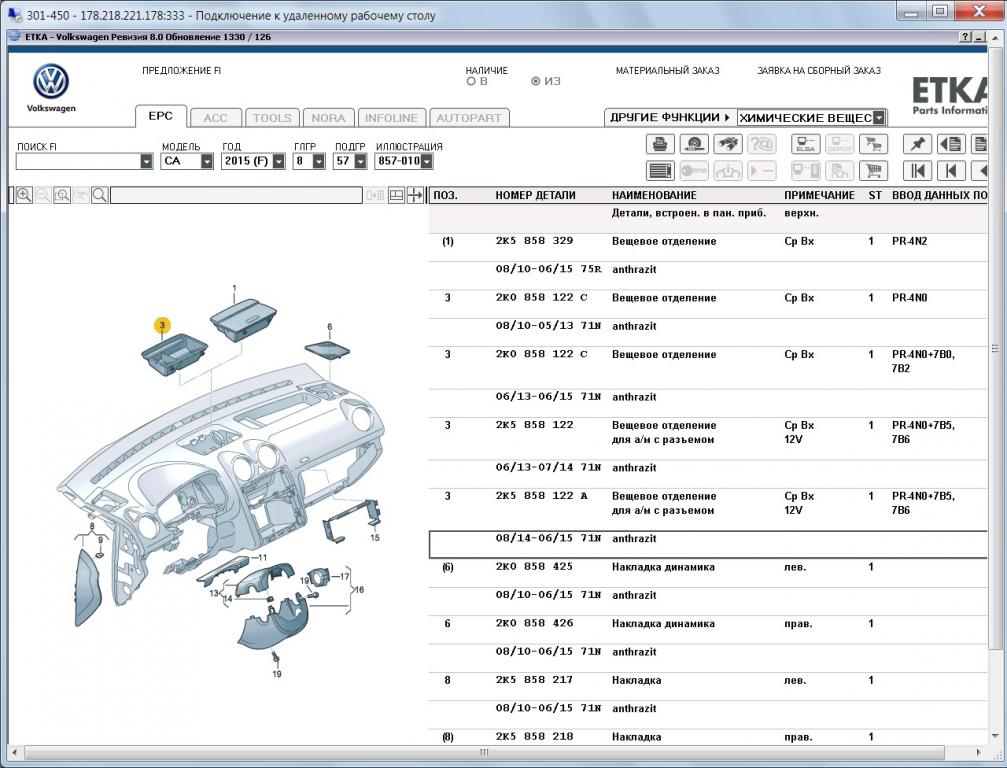Select the 'В' availability radio button

click(471, 82)
